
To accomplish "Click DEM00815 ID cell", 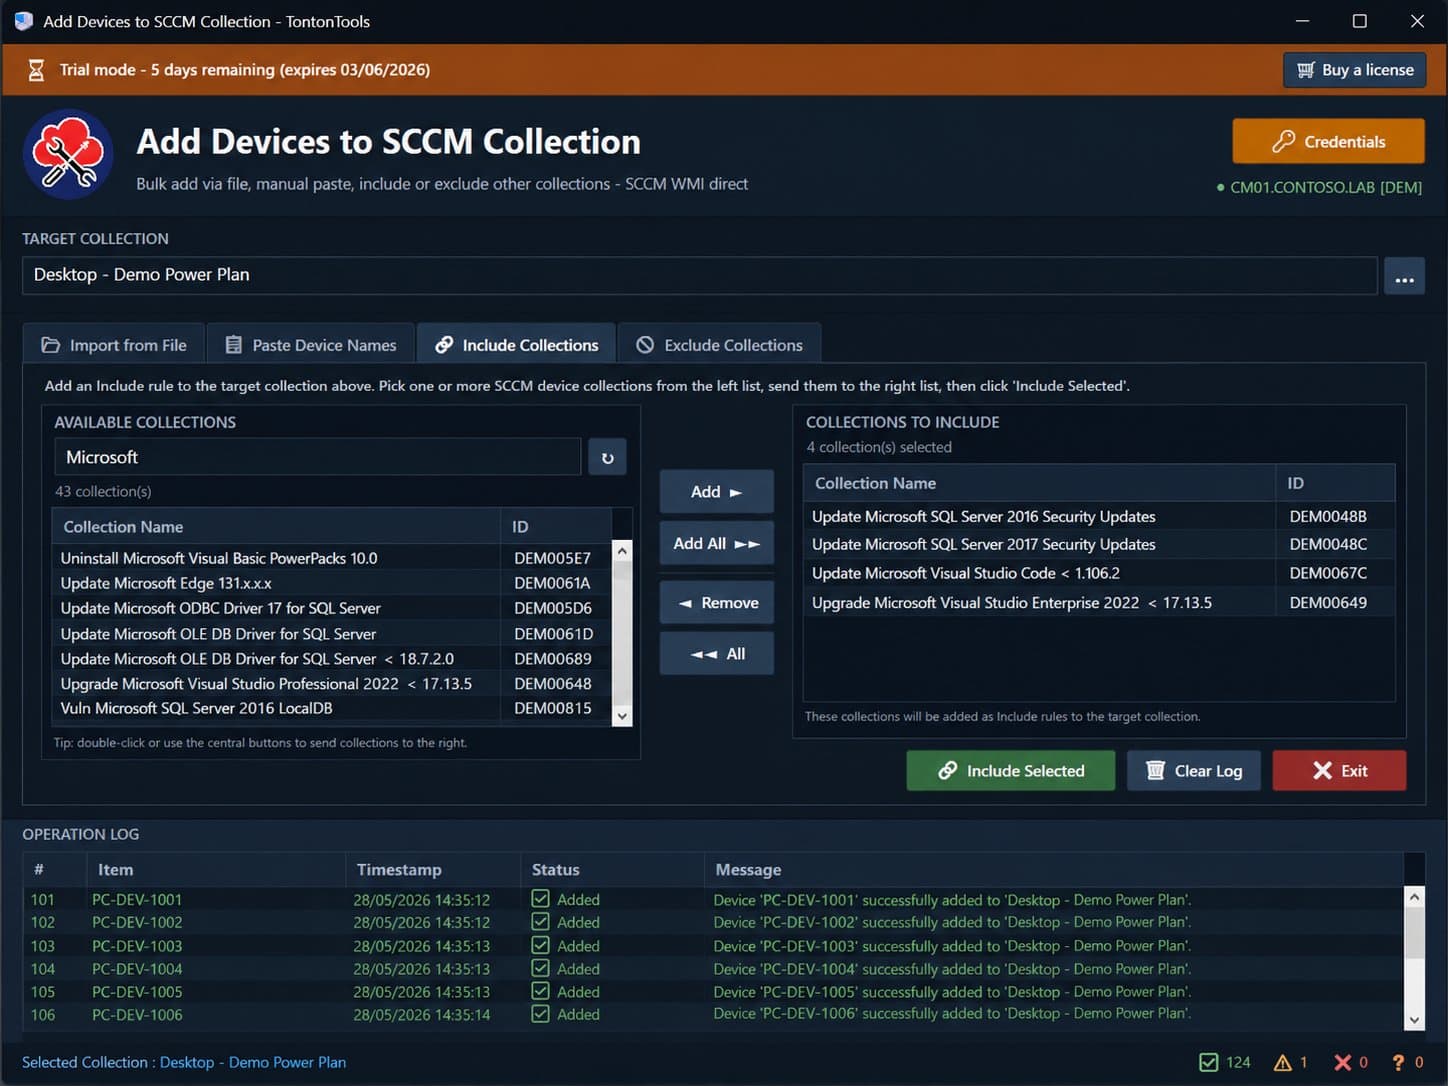I will (553, 708).
